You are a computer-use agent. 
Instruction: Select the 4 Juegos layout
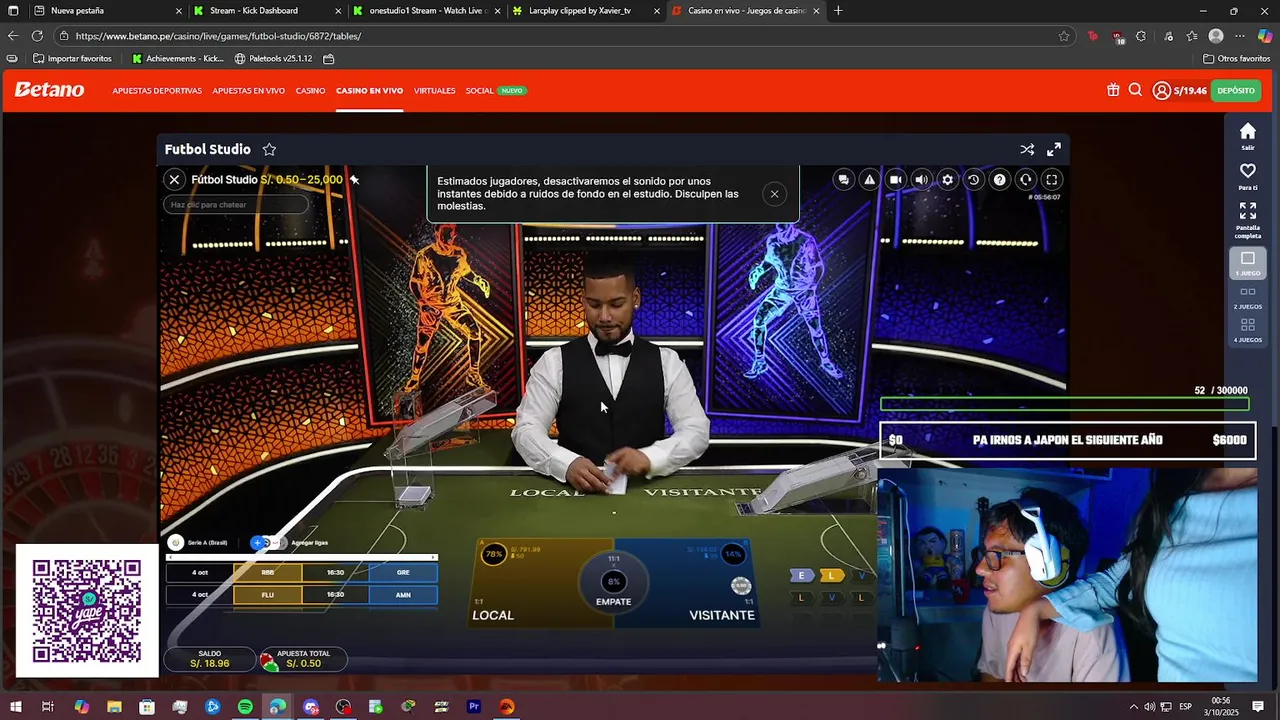1248,331
